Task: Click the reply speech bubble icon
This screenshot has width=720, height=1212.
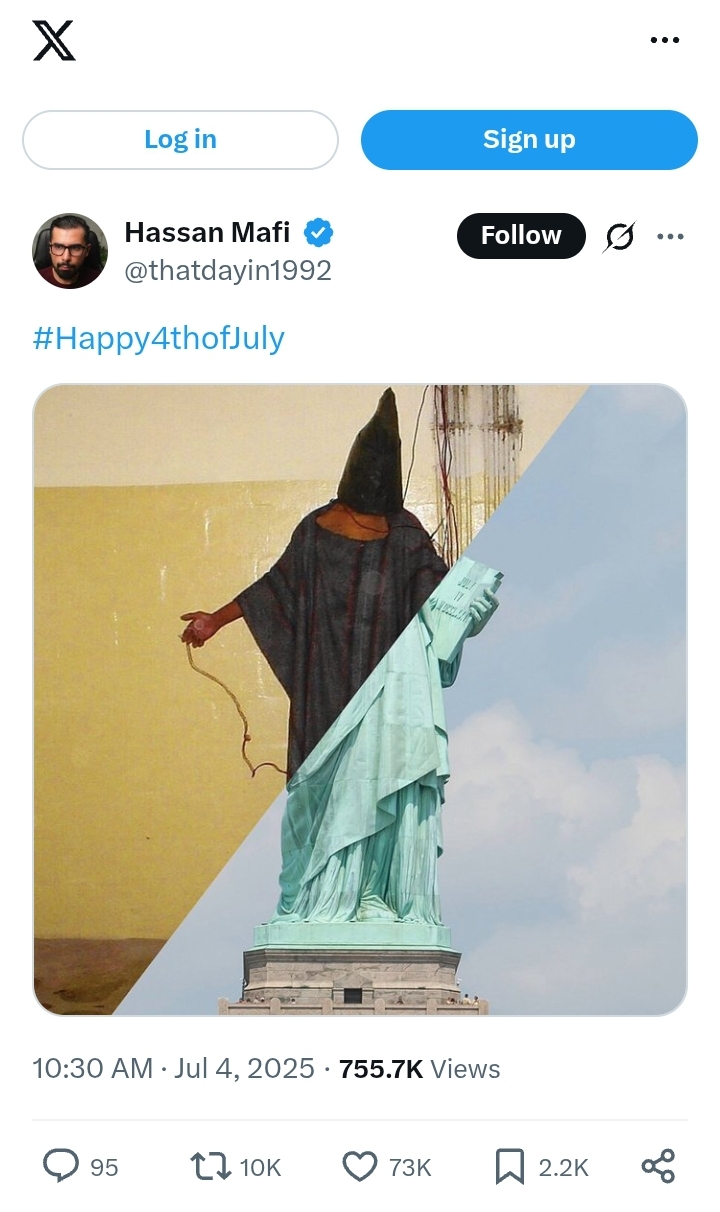Action: pyautogui.click(x=61, y=1166)
